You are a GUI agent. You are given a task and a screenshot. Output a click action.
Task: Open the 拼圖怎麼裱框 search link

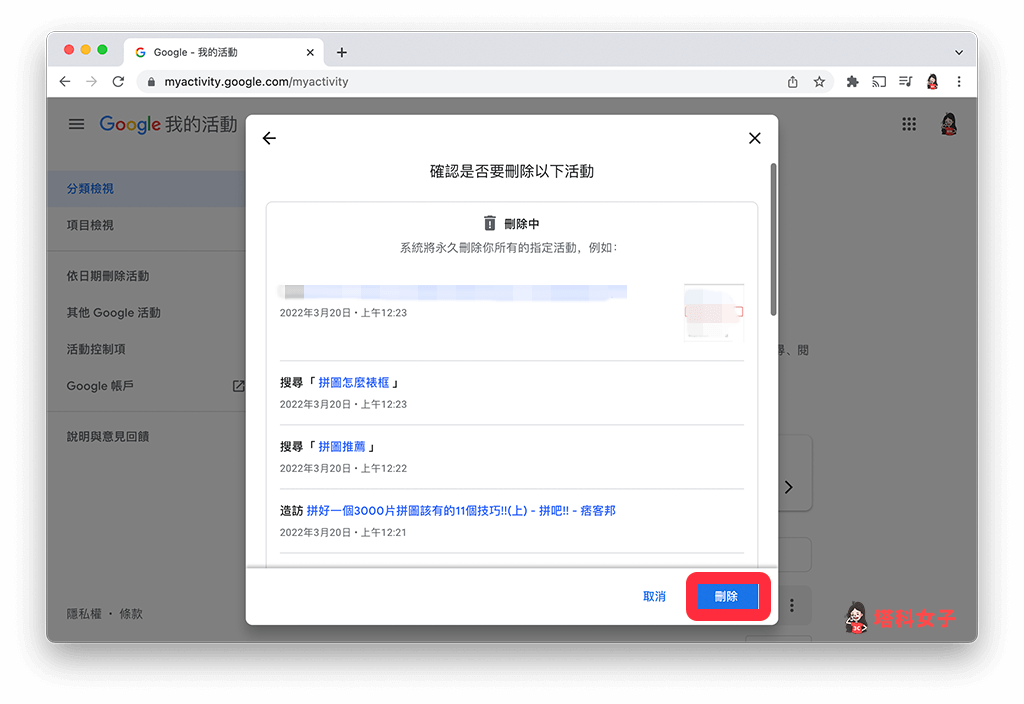353,383
